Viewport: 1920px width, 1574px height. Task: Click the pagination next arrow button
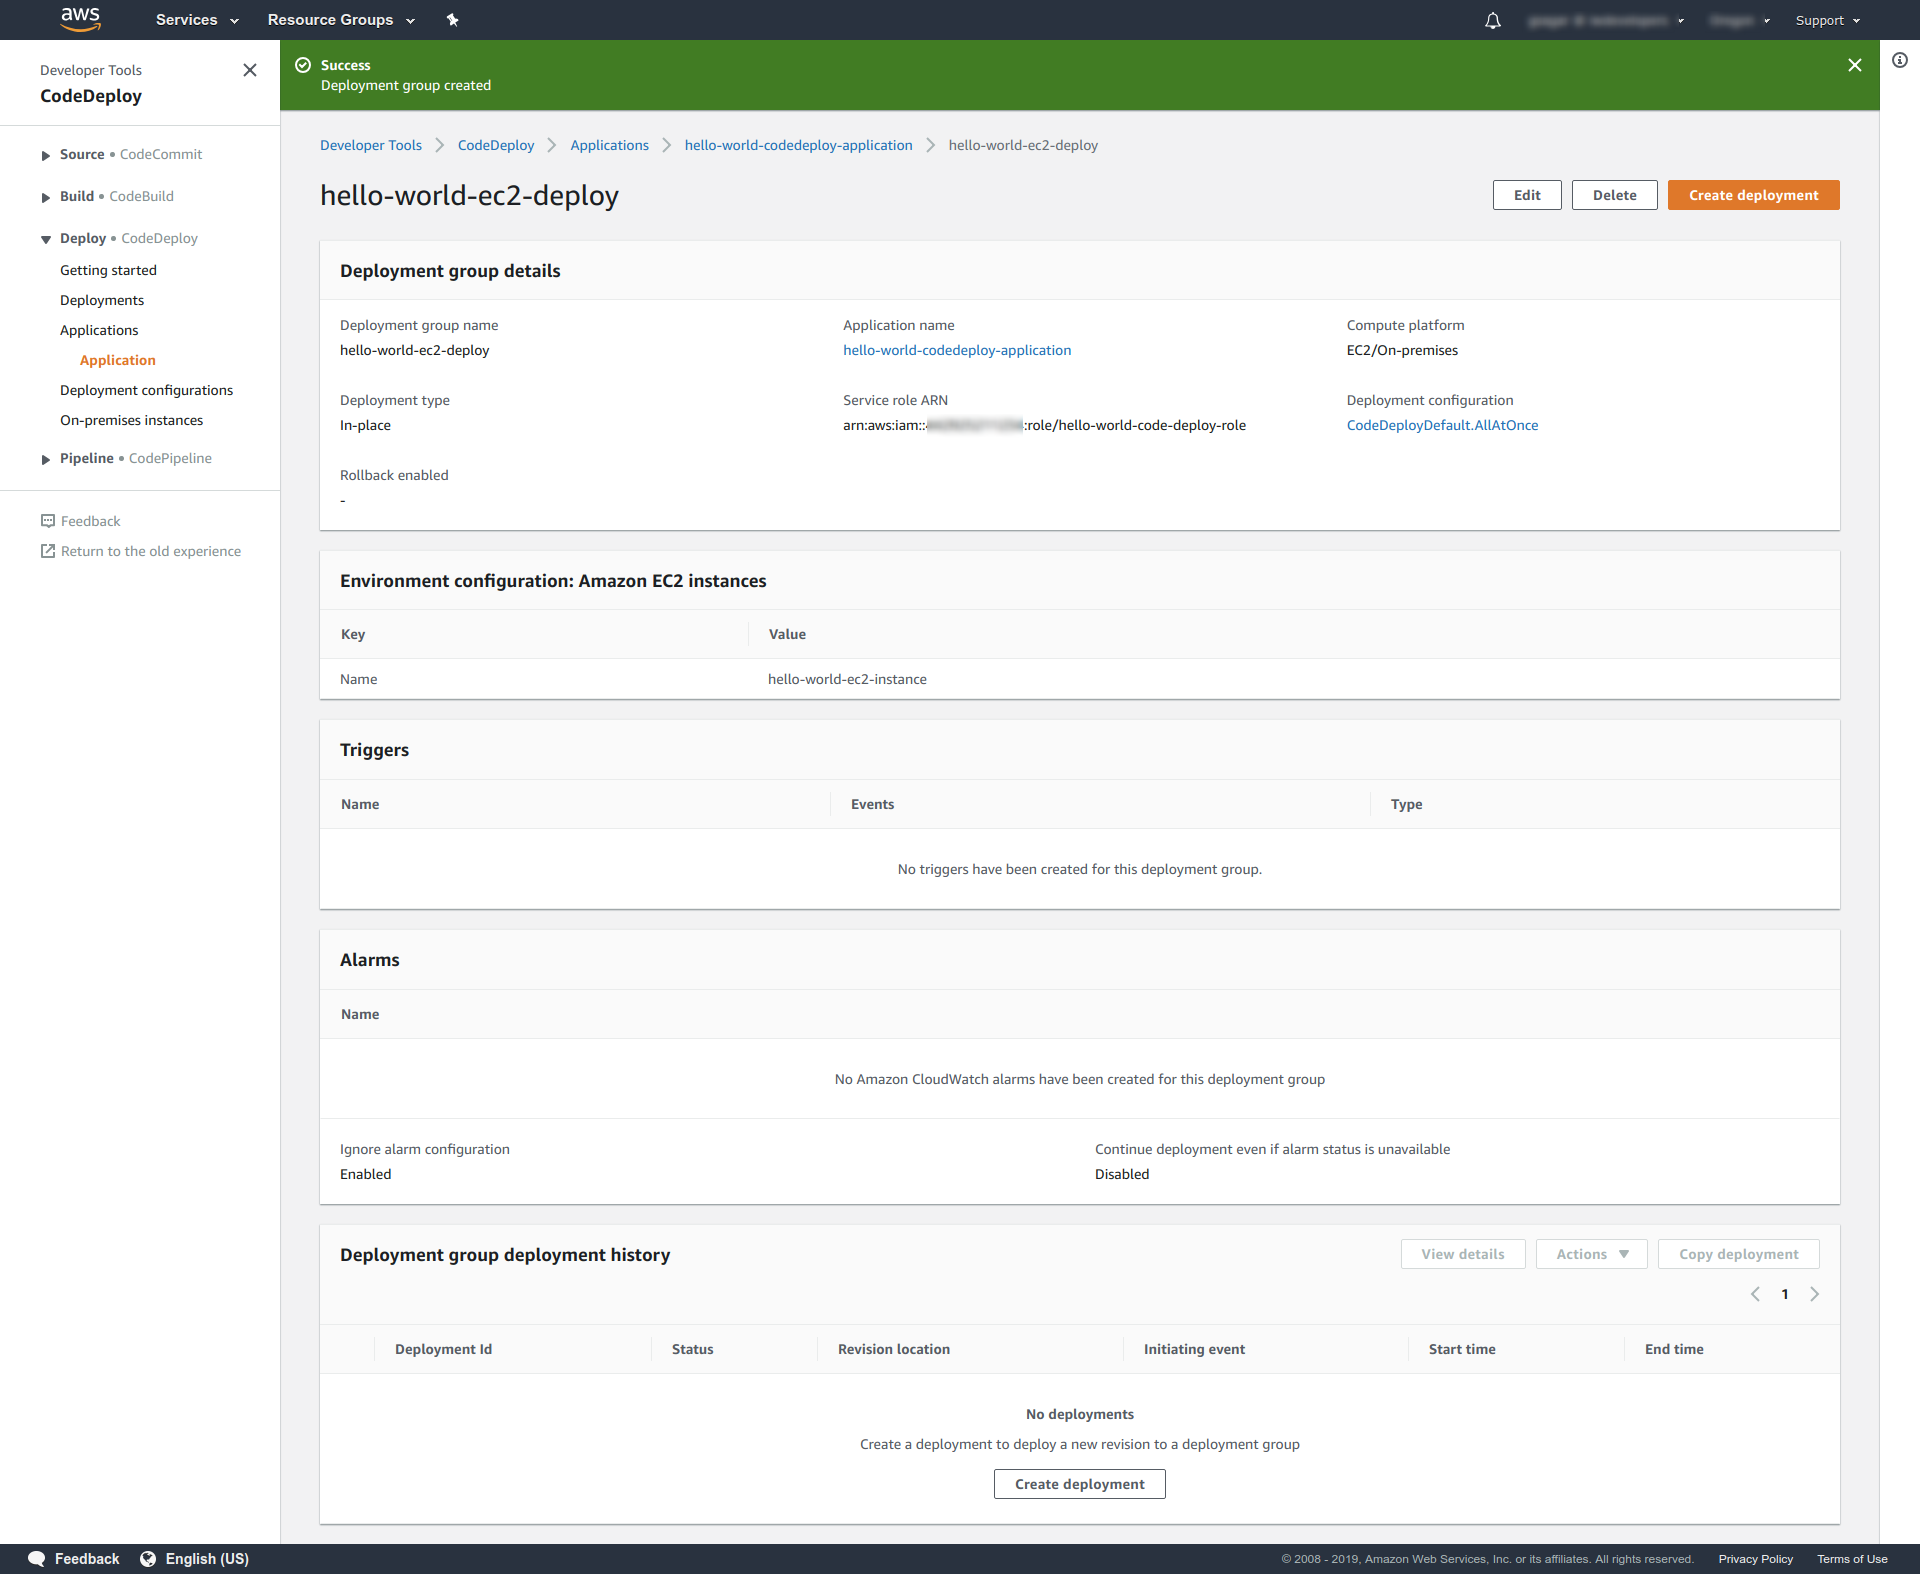tap(1815, 1293)
